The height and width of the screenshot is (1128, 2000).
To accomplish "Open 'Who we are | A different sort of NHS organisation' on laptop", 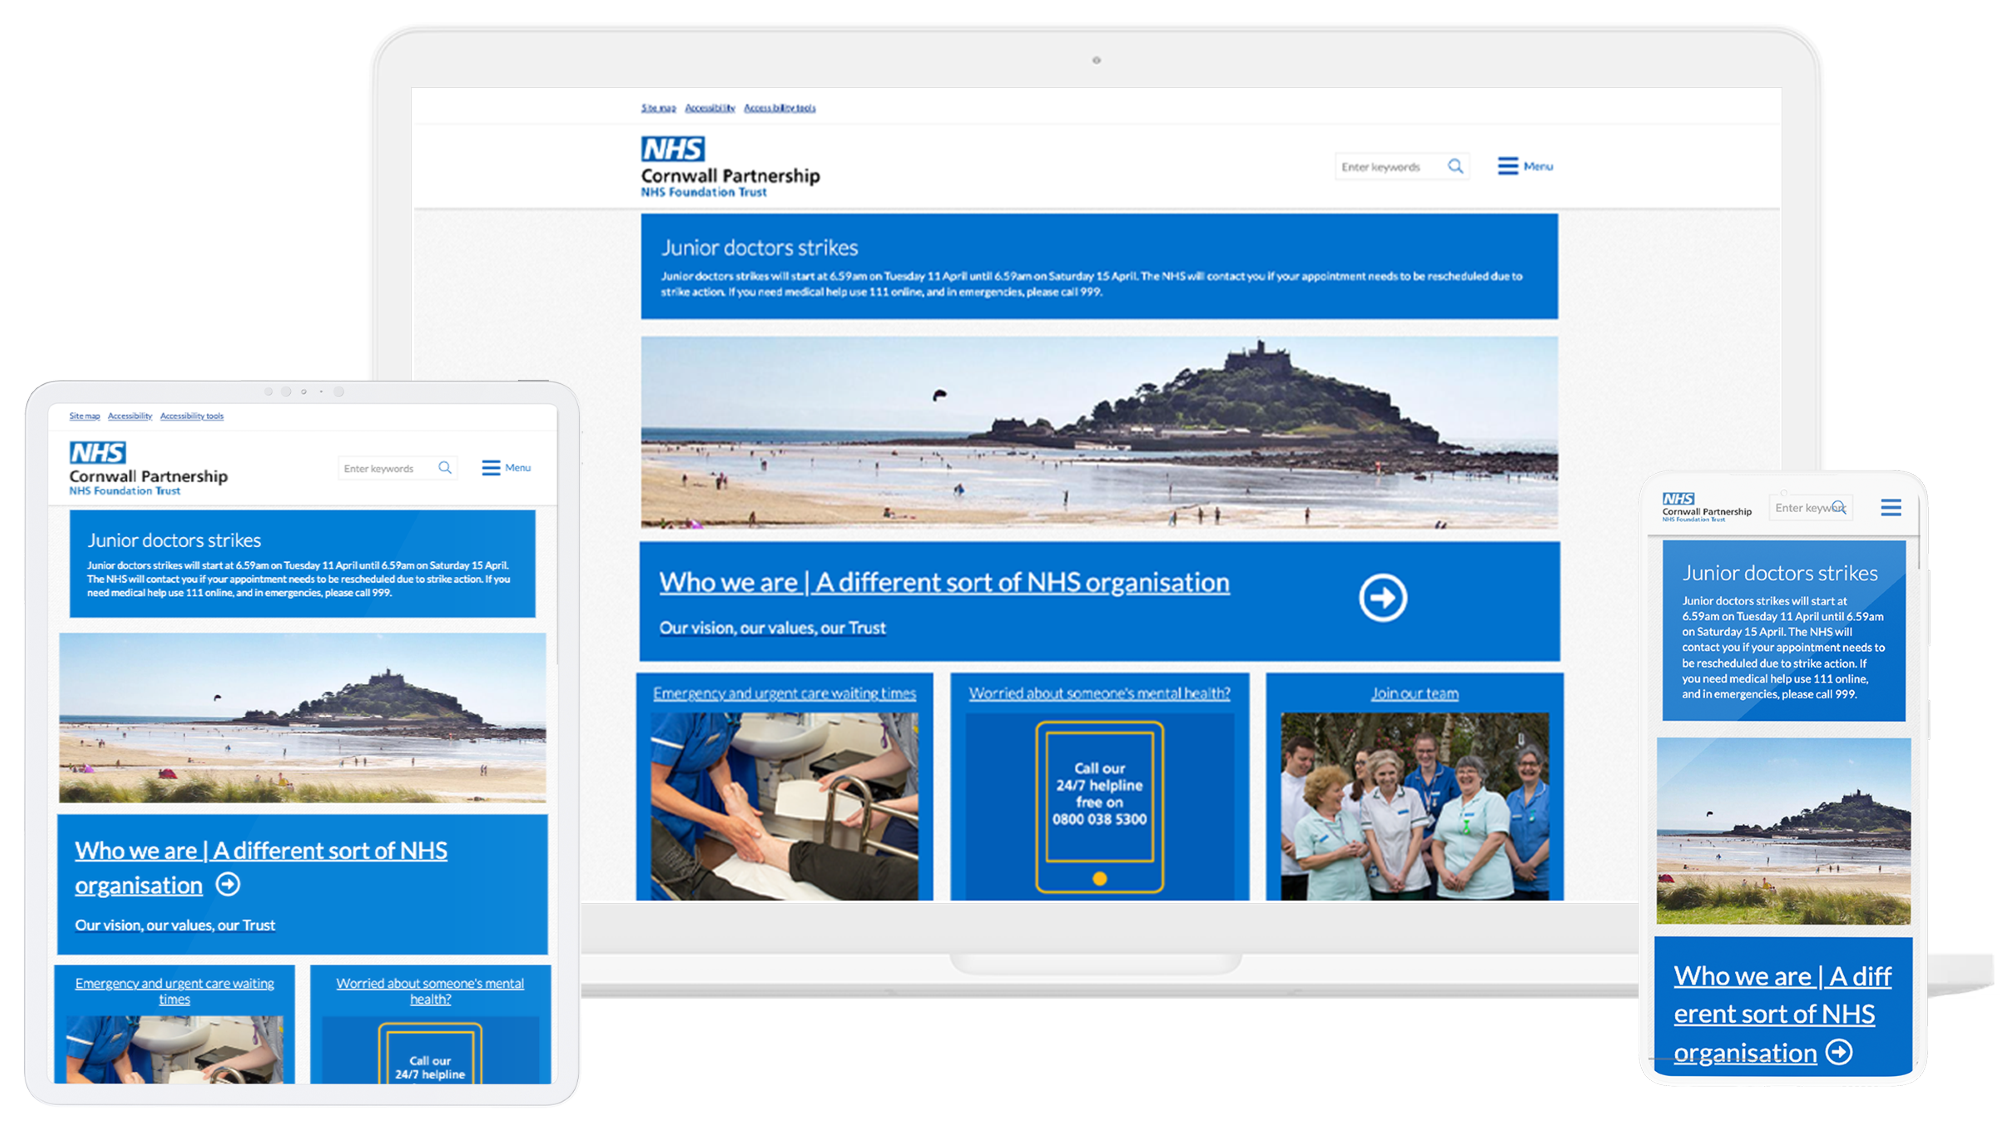I will coord(944,582).
